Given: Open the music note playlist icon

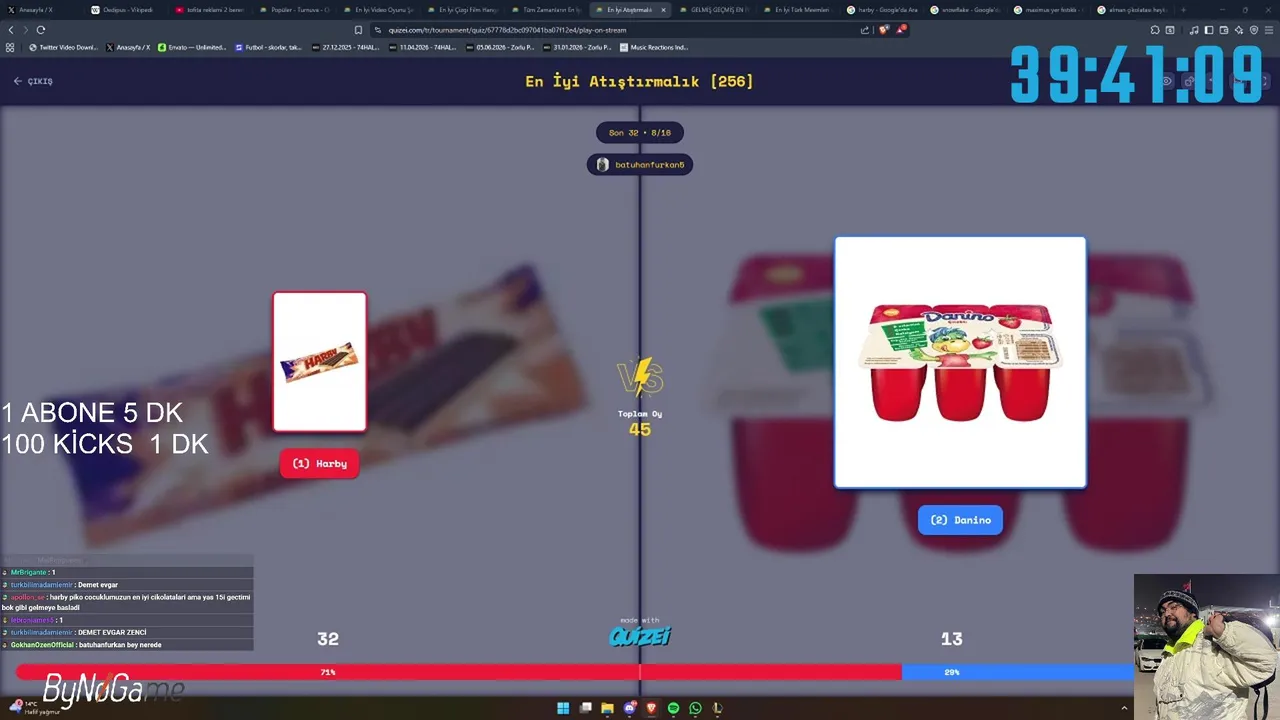Looking at the screenshot, I should [x=1194, y=30].
